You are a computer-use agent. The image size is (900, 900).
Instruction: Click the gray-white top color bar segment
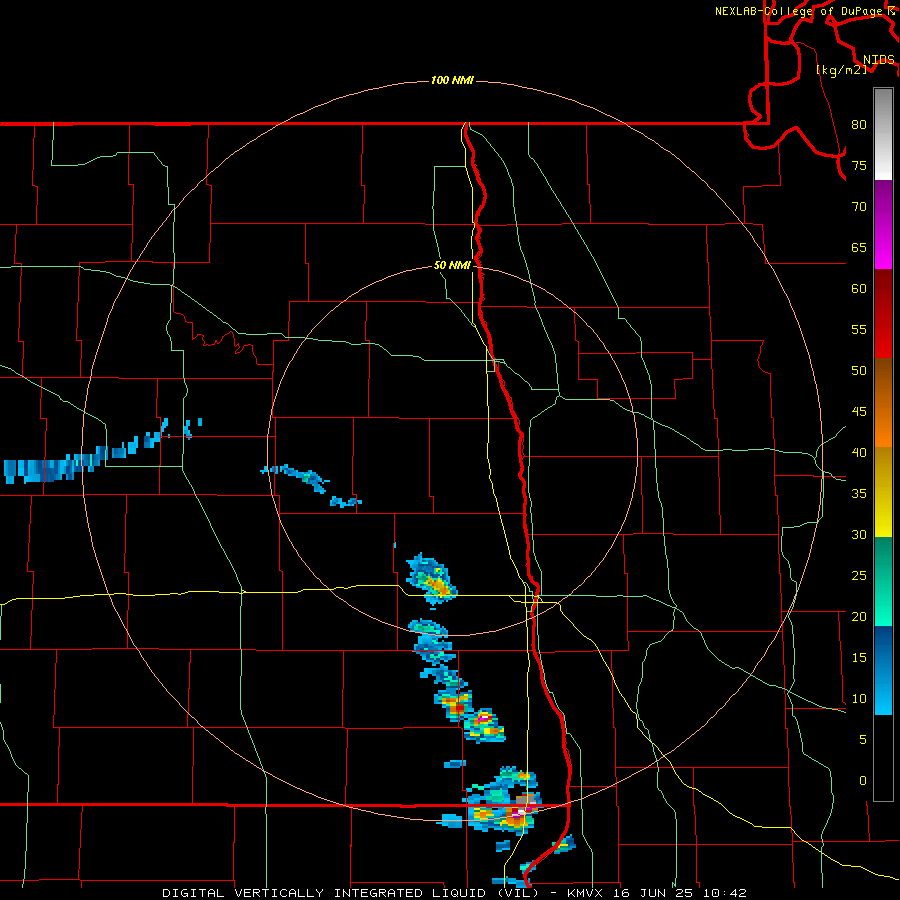click(883, 134)
